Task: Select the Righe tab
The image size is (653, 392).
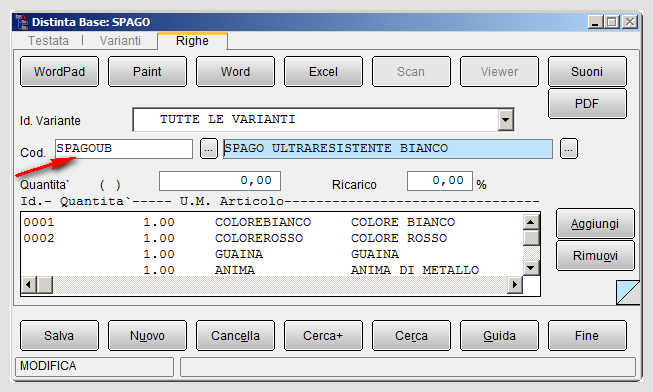Action: click(192, 41)
